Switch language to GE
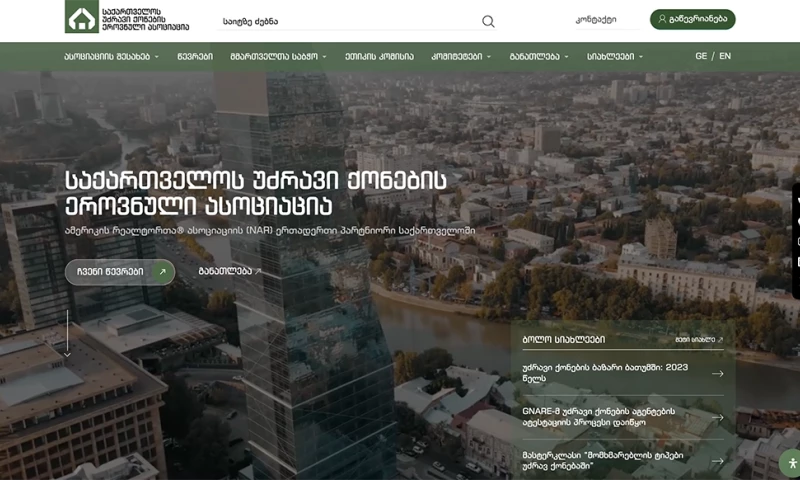Image resolution: width=800 pixels, height=480 pixels. (x=701, y=56)
